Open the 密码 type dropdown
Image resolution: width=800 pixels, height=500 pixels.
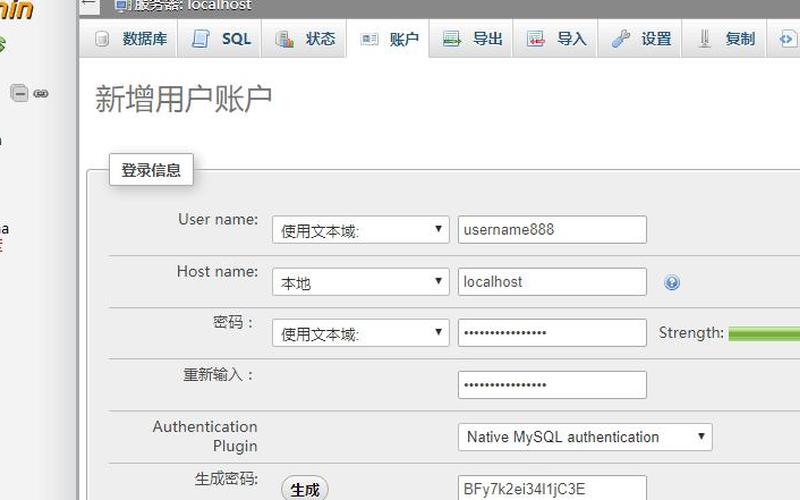point(360,333)
